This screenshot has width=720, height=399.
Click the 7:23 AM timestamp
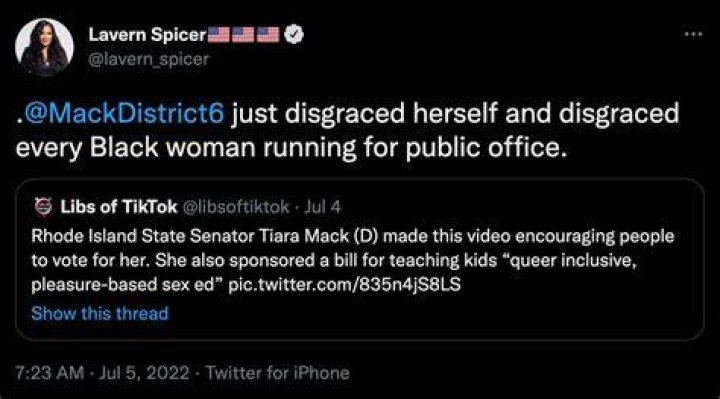click(49, 373)
